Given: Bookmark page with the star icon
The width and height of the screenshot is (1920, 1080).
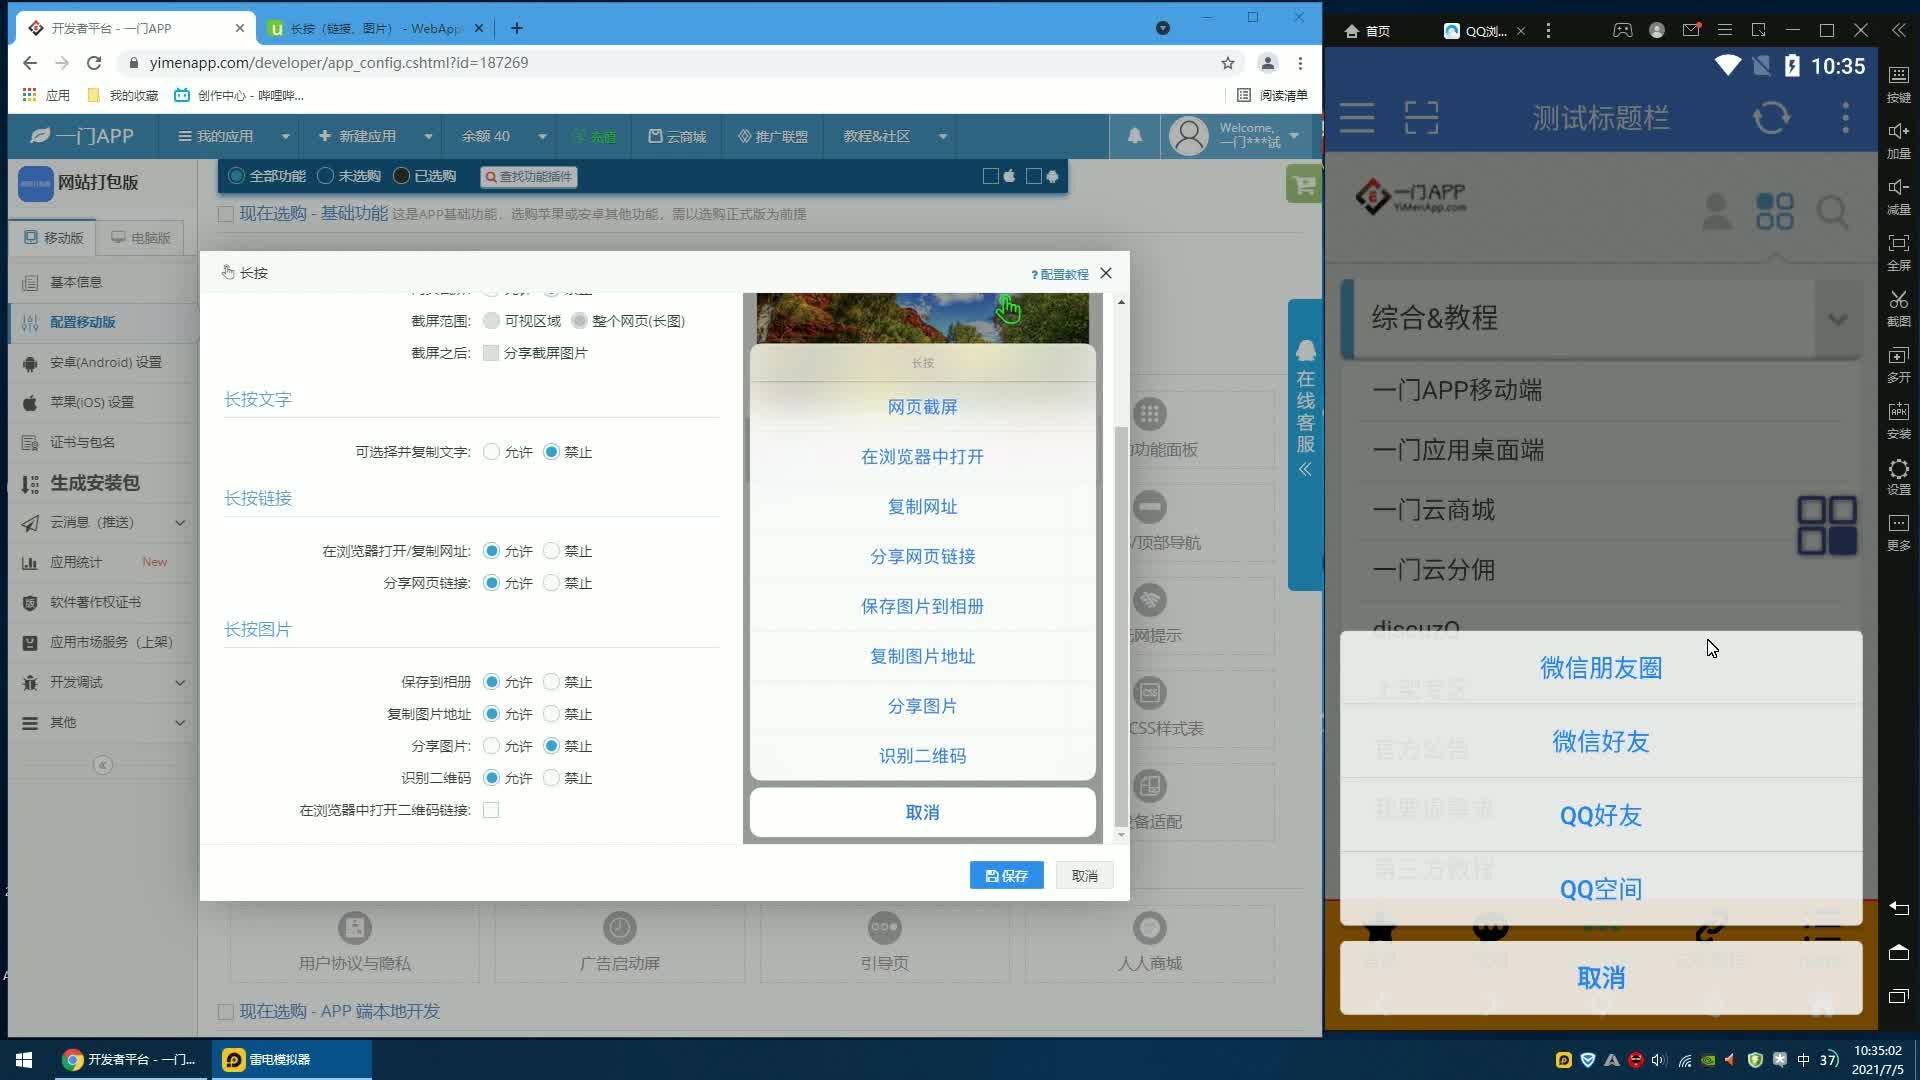Looking at the screenshot, I should (1228, 63).
